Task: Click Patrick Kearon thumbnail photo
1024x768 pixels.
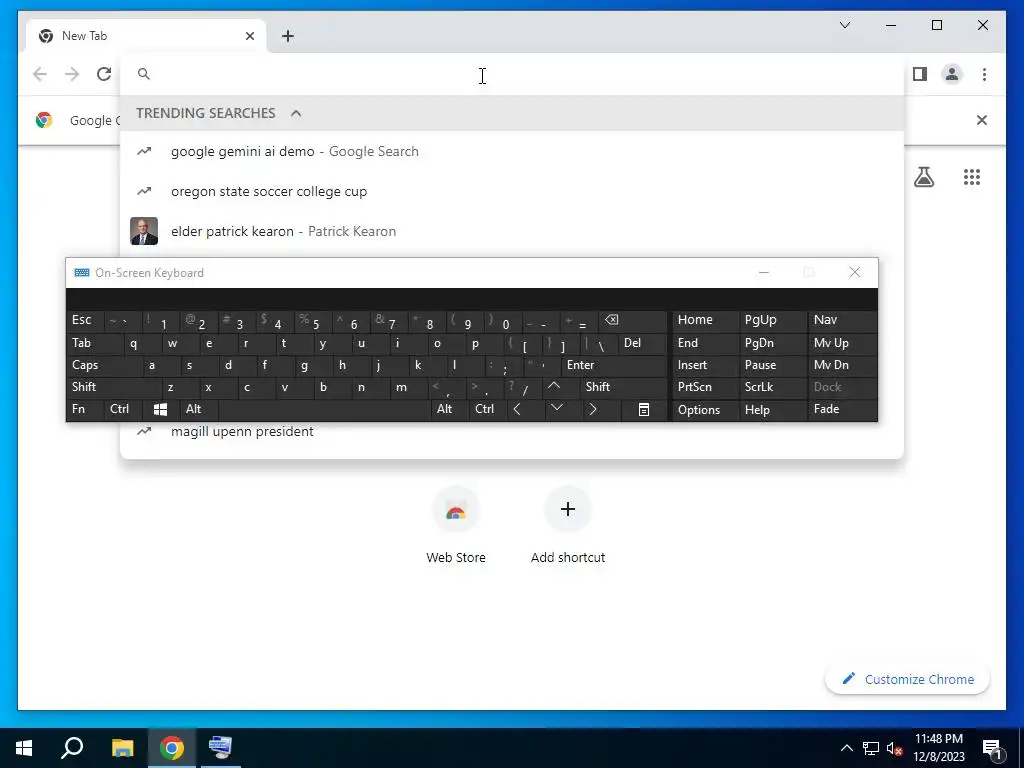Action: (x=144, y=231)
